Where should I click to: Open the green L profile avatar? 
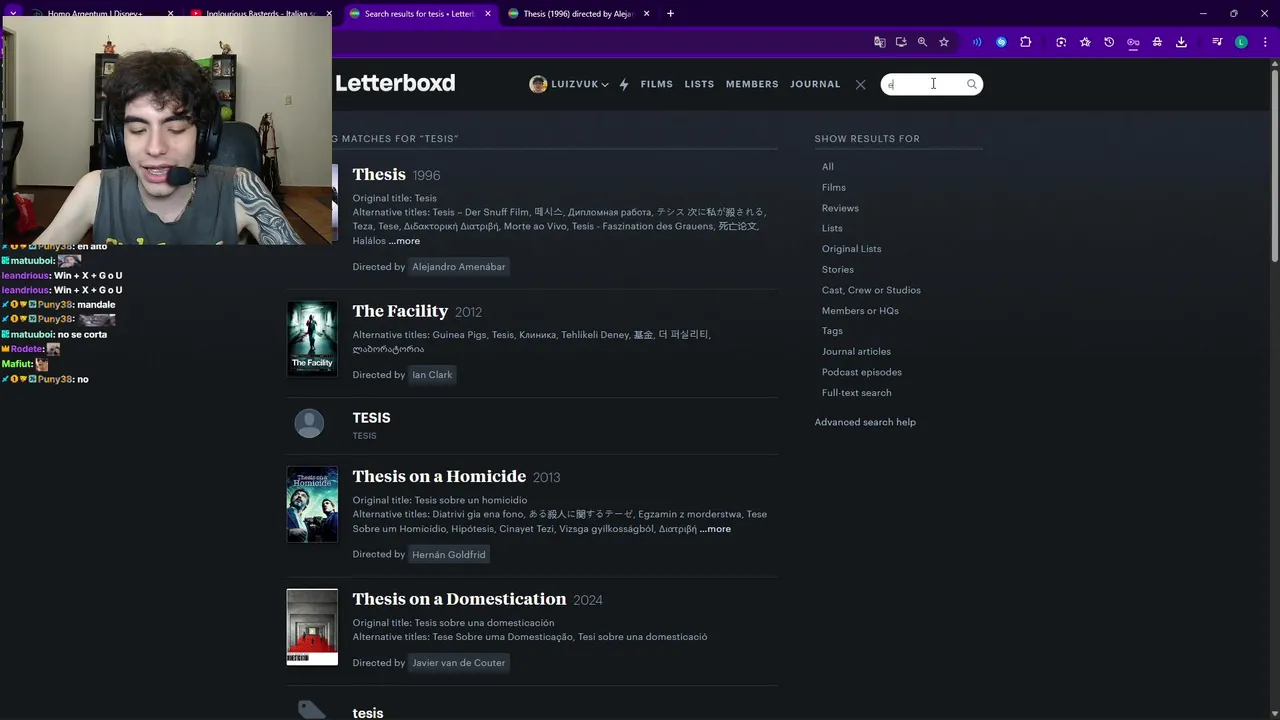[x=1241, y=42]
